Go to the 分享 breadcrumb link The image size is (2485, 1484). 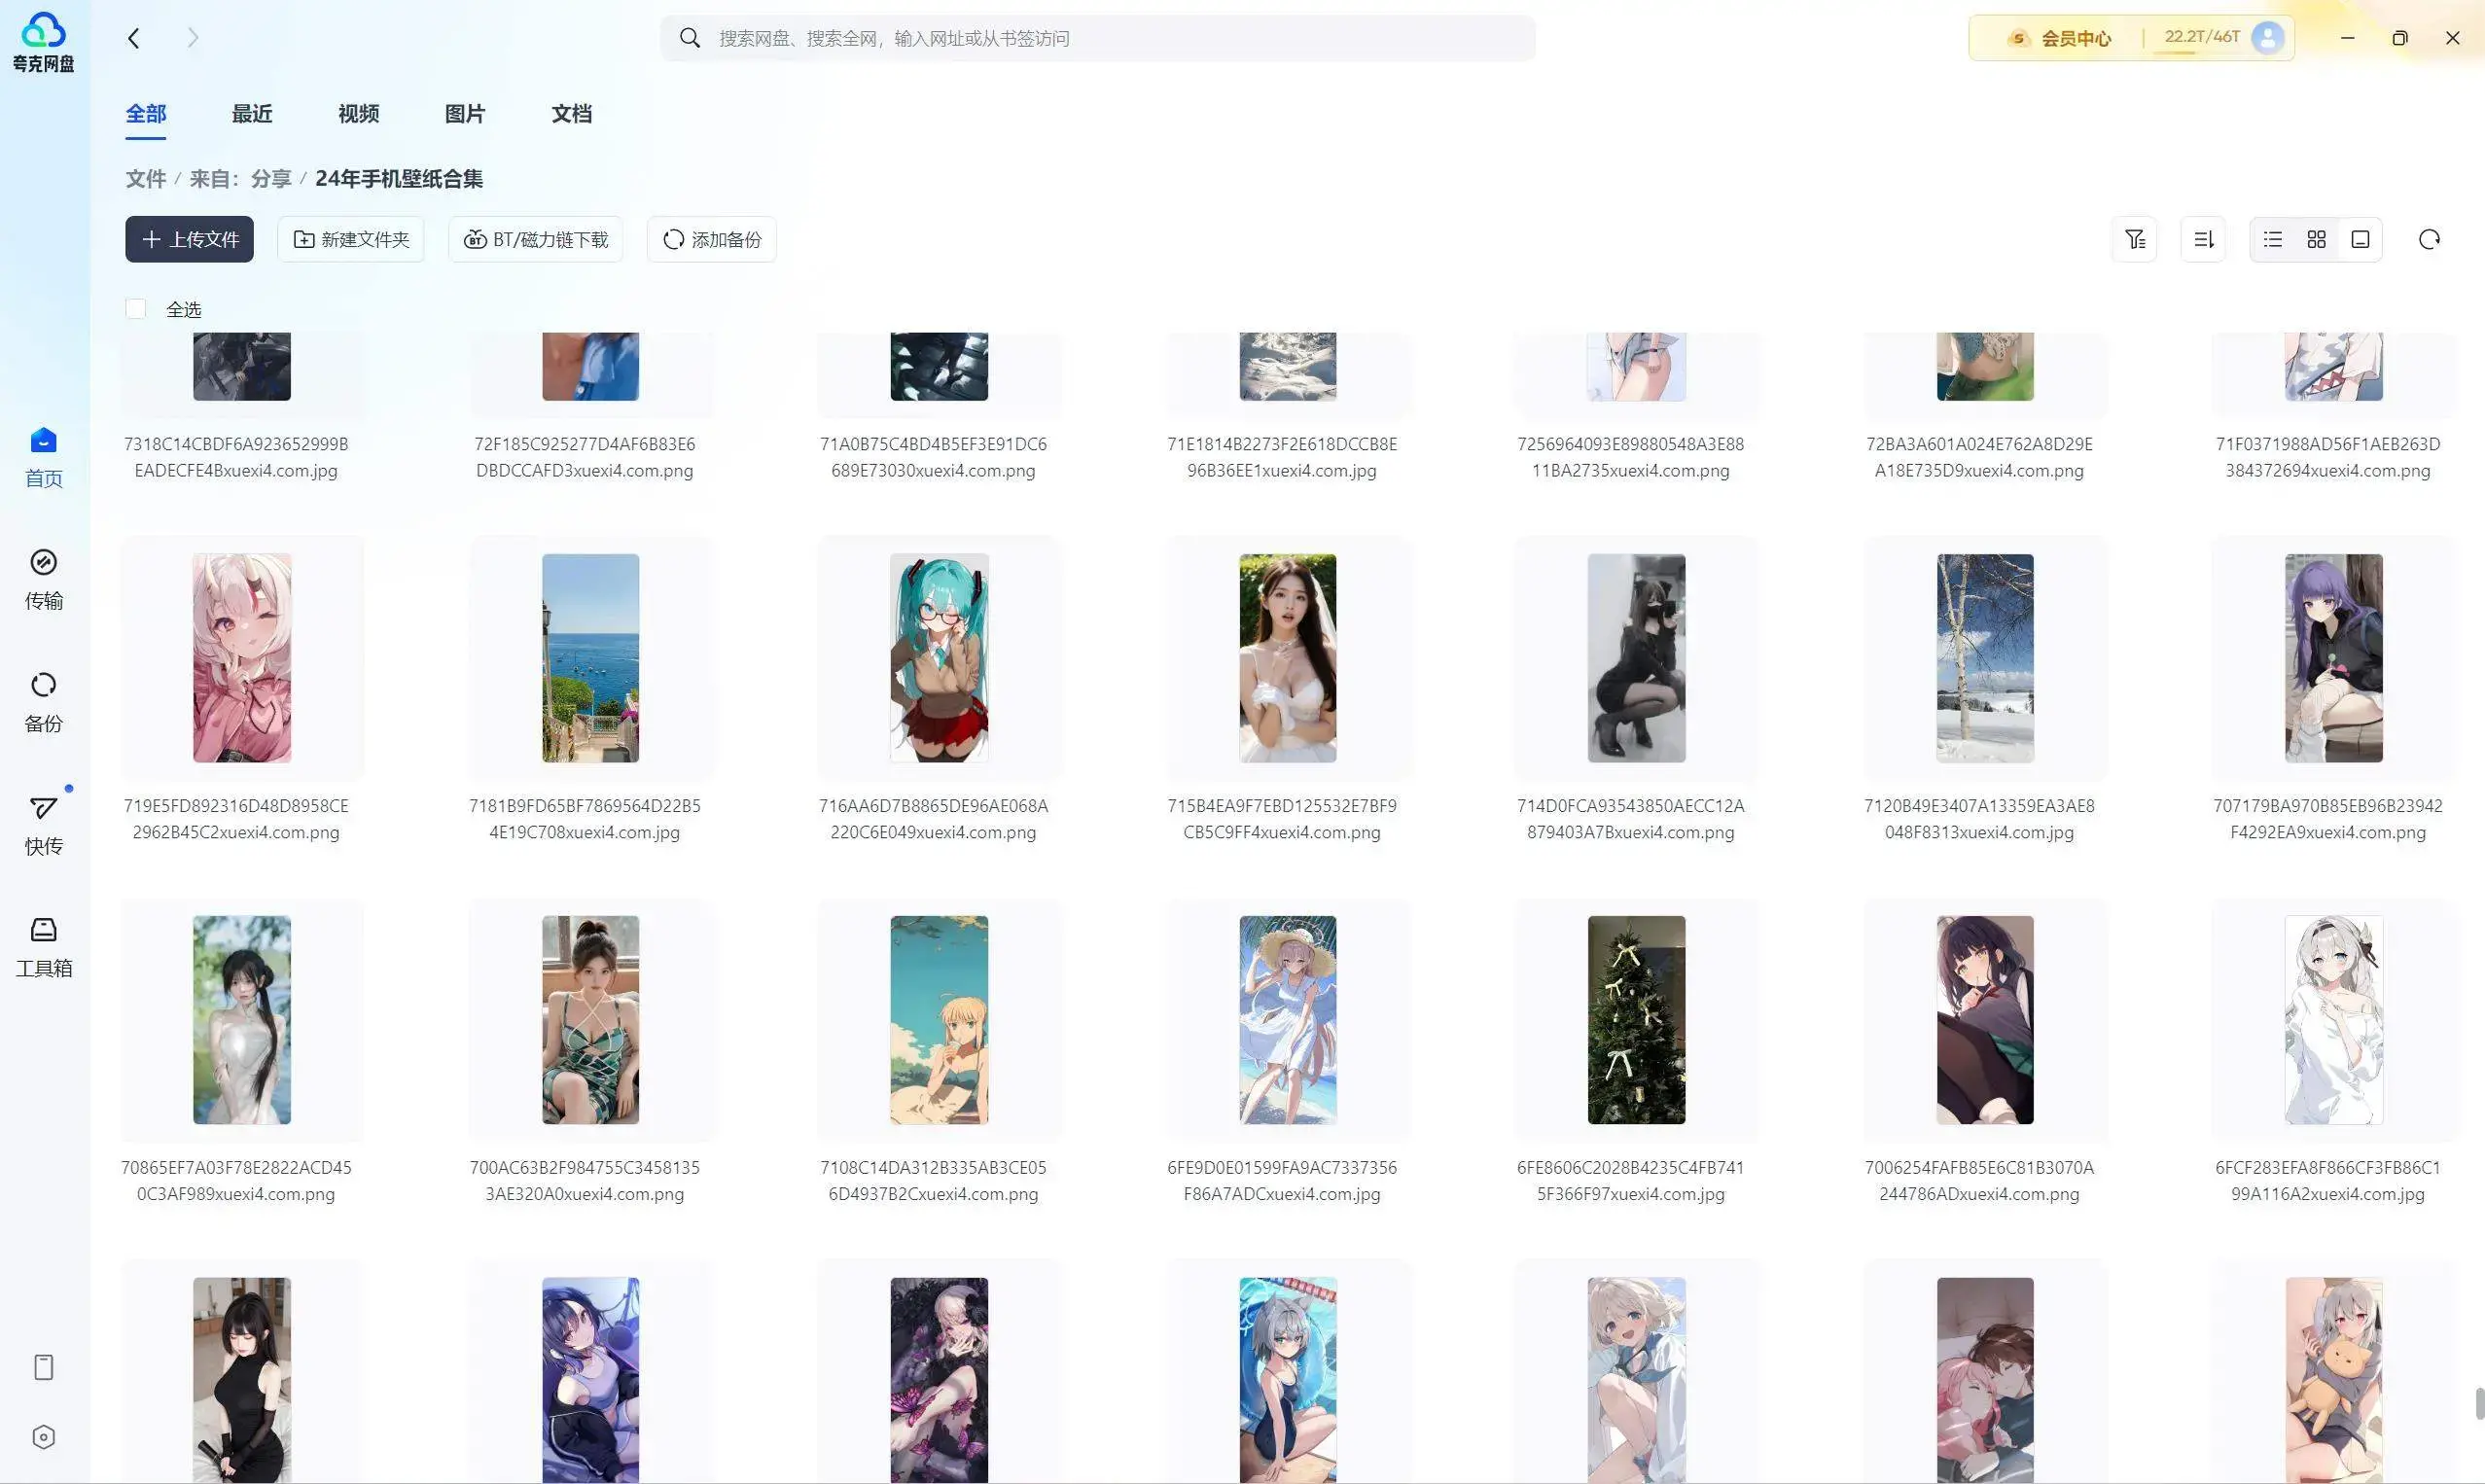pyautogui.click(x=270, y=179)
